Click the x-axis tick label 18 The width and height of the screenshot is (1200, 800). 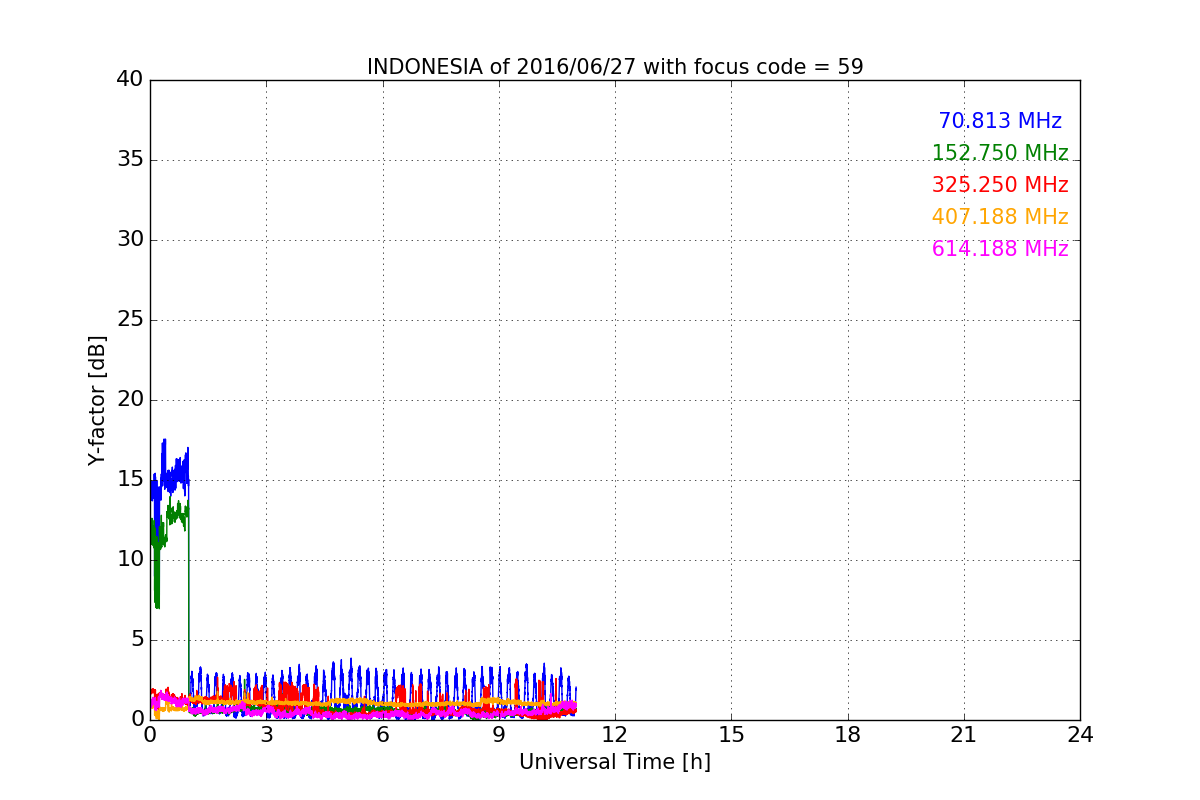(848, 734)
